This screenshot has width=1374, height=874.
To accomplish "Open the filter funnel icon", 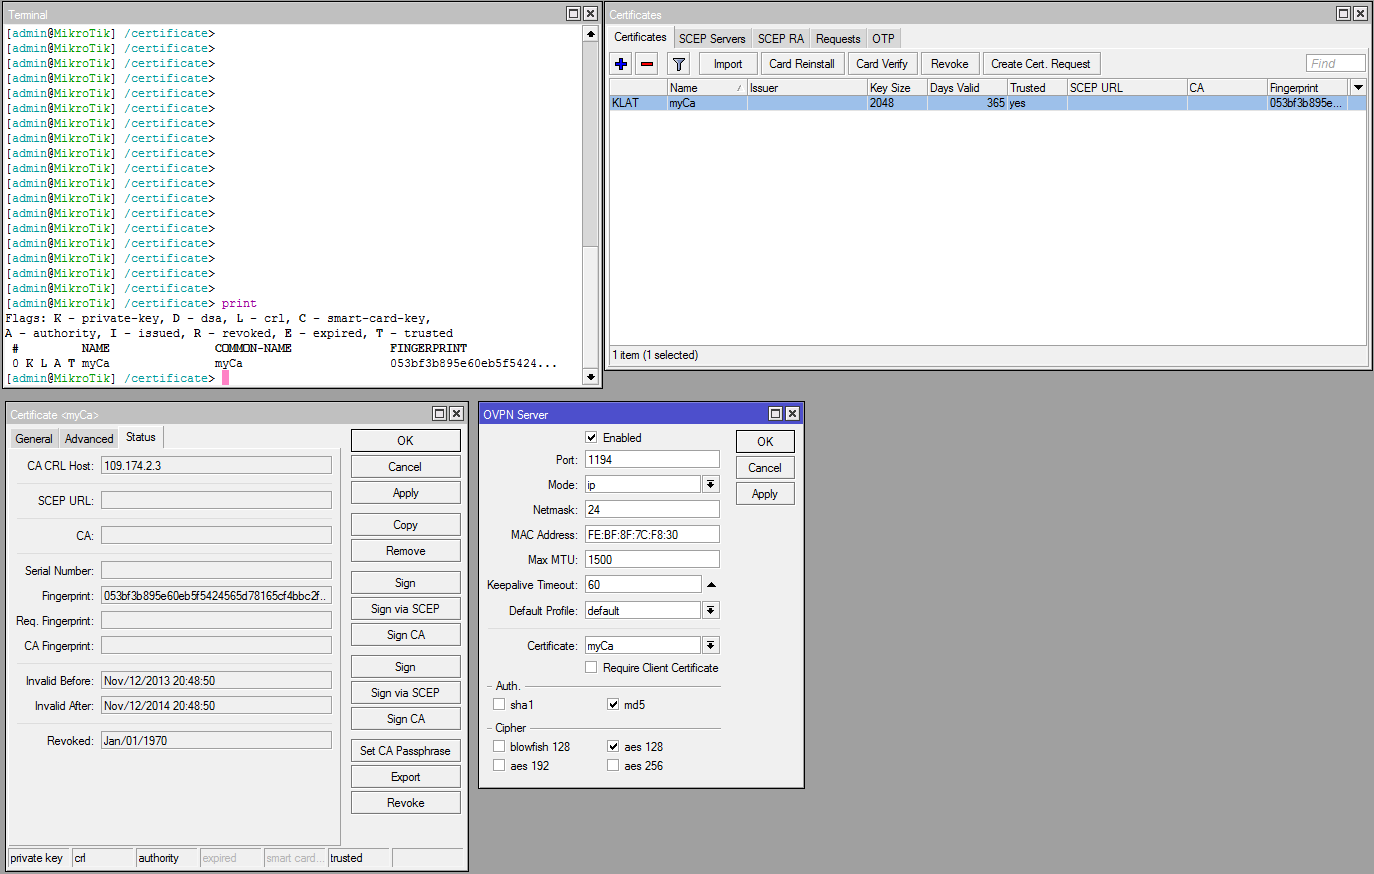I will click(679, 64).
